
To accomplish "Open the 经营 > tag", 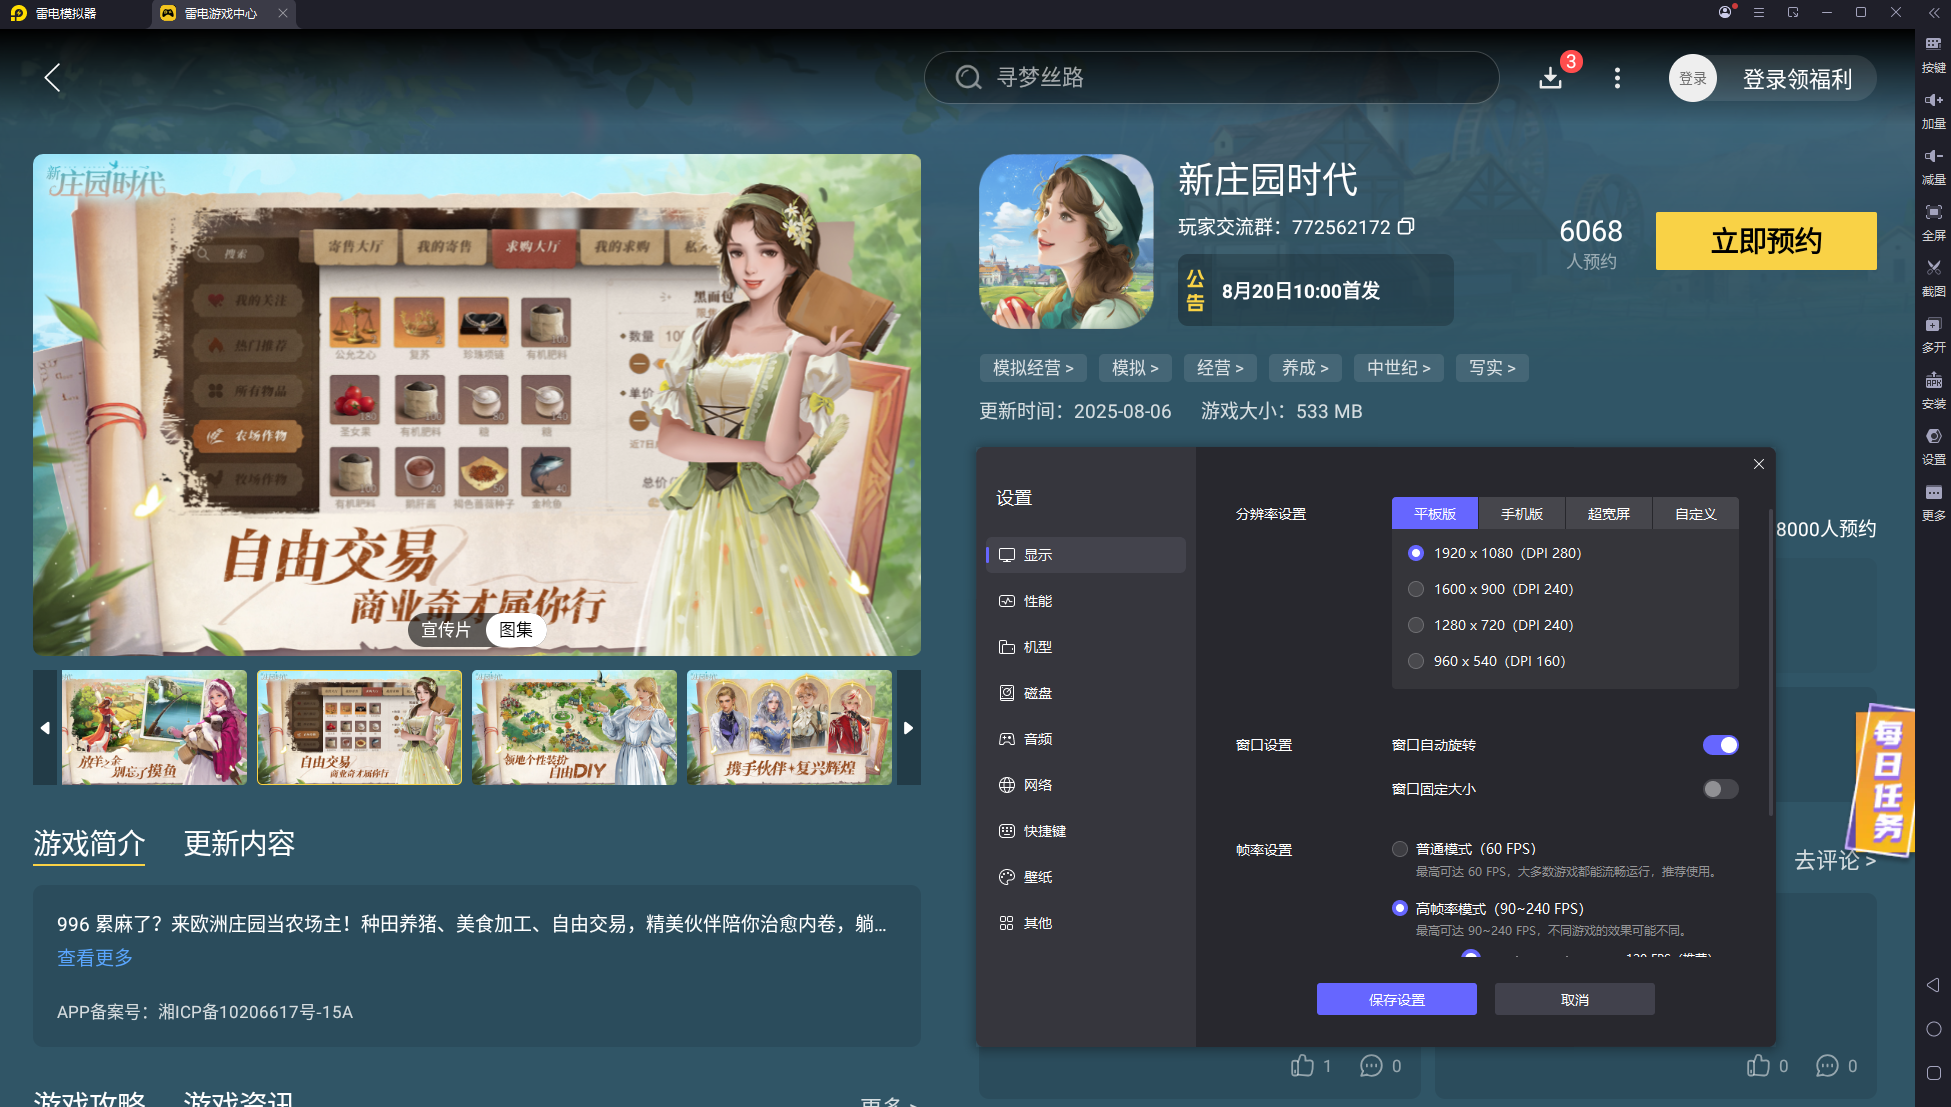I will tap(1220, 368).
